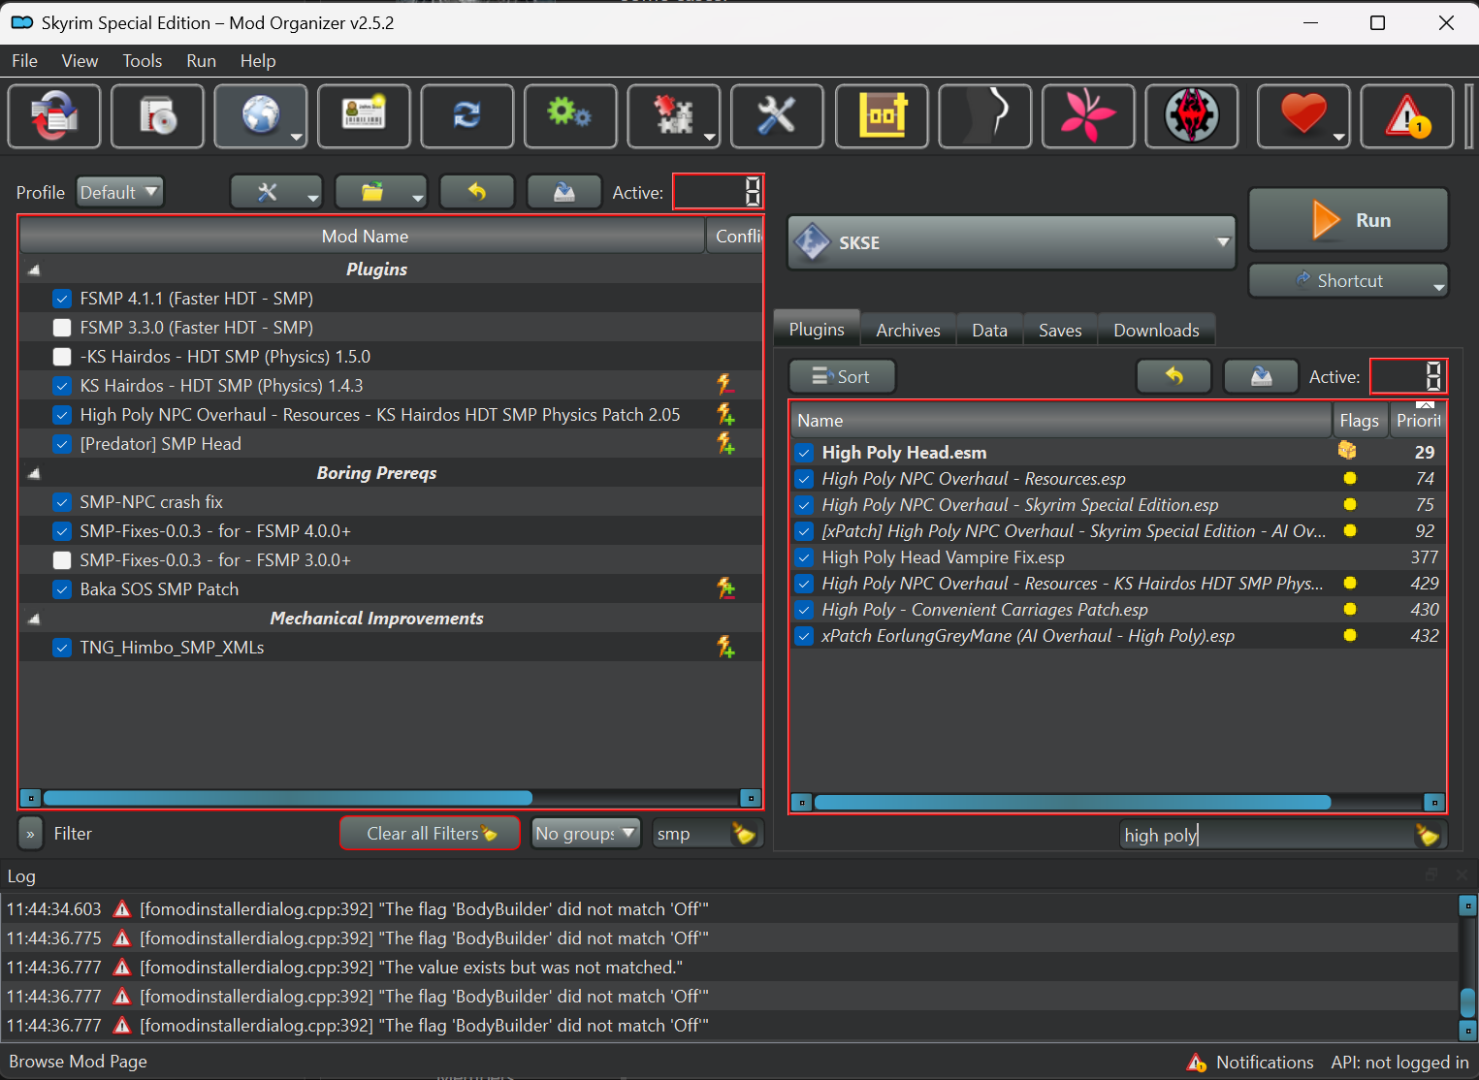Disable High Poly - Convenient Carriages Patch.esp

pyautogui.click(x=804, y=609)
